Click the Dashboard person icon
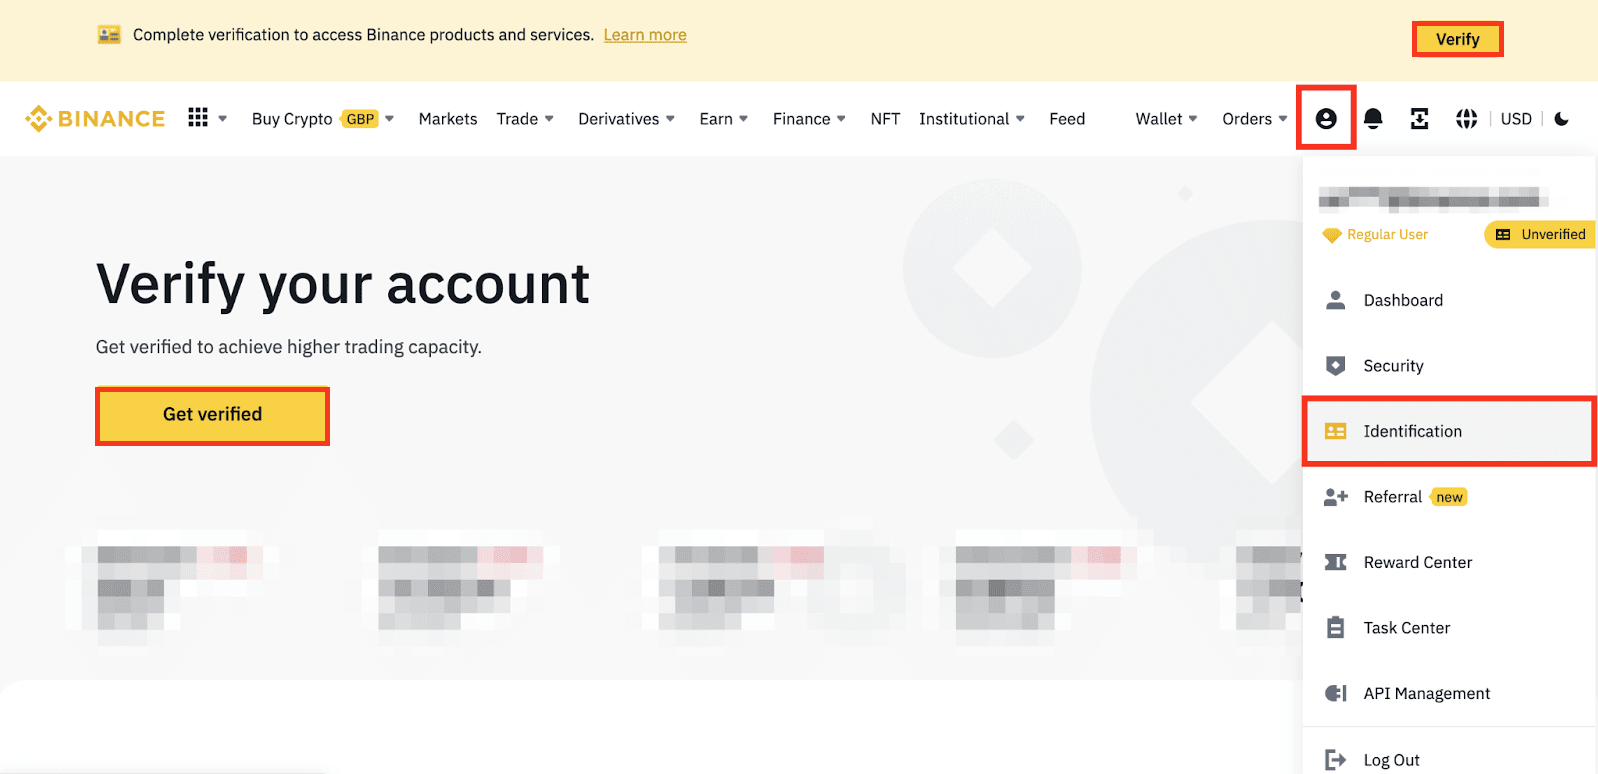1598x774 pixels. point(1335,300)
